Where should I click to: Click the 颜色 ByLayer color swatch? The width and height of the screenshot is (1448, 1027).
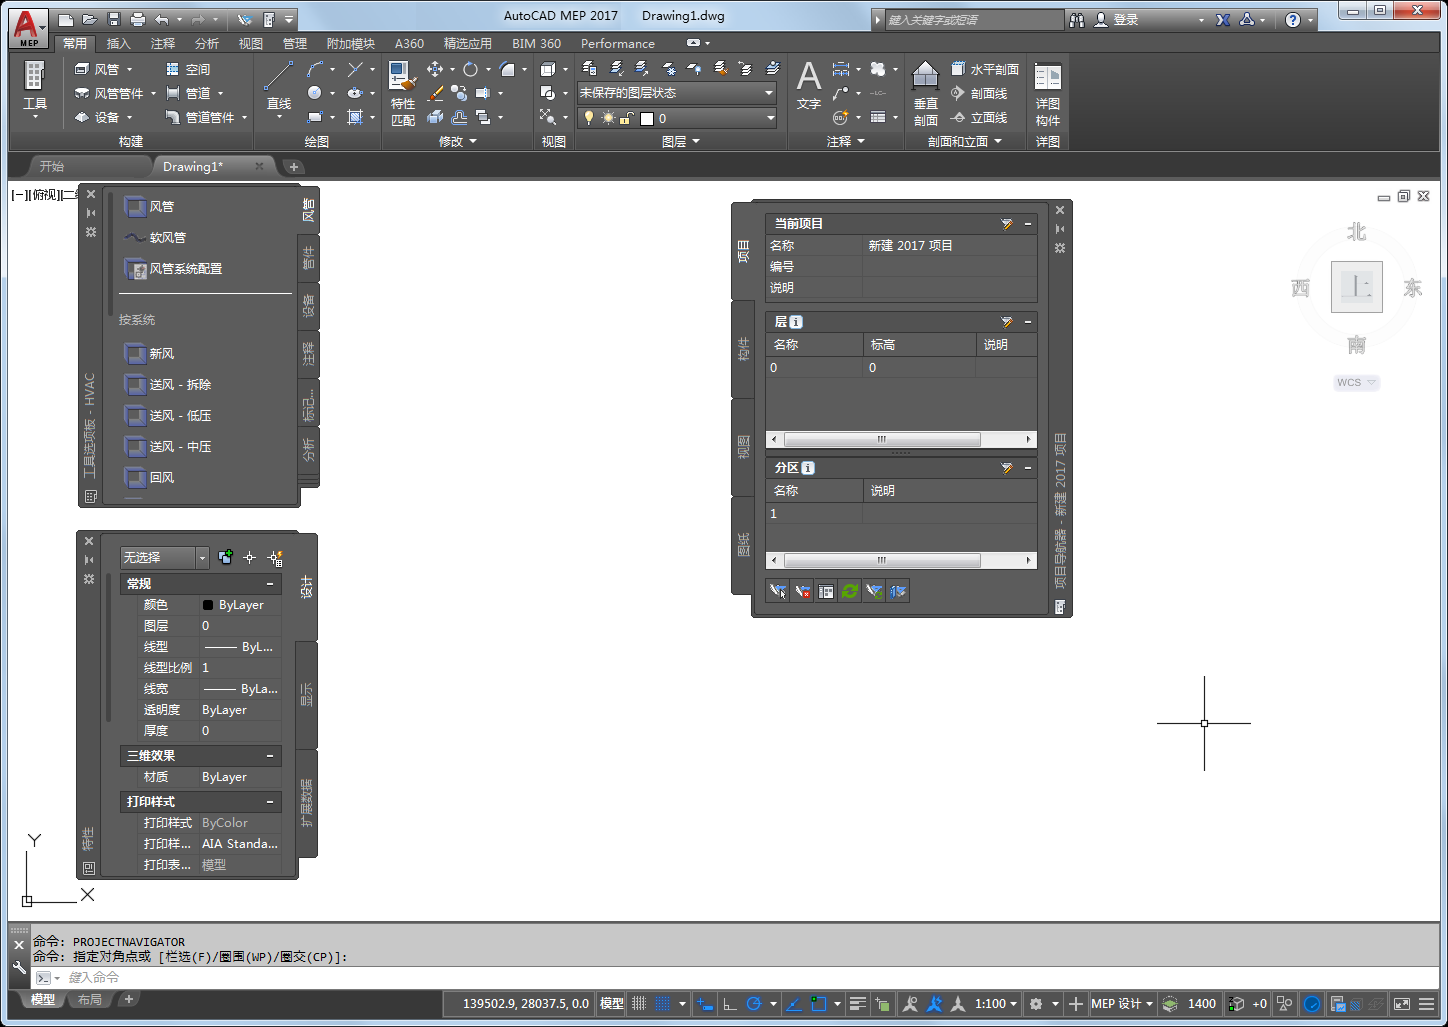208,605
